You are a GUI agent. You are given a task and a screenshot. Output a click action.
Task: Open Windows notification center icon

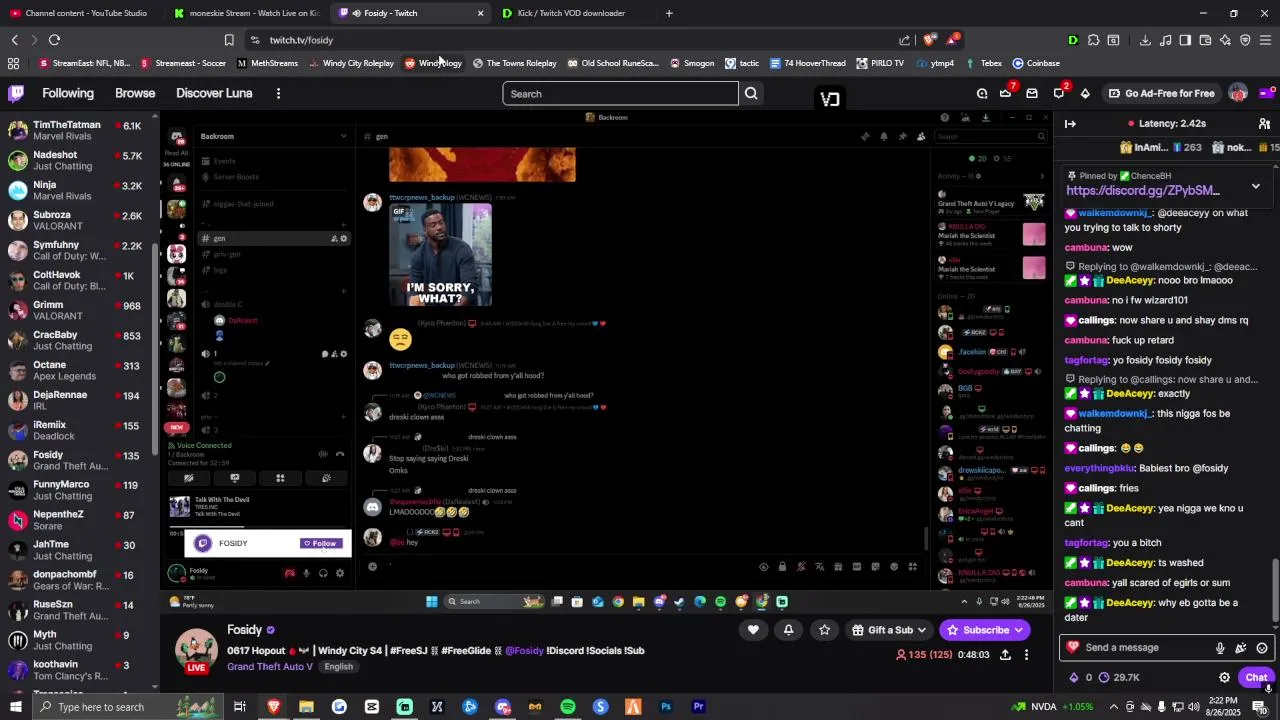click(x=1259, y=707)
